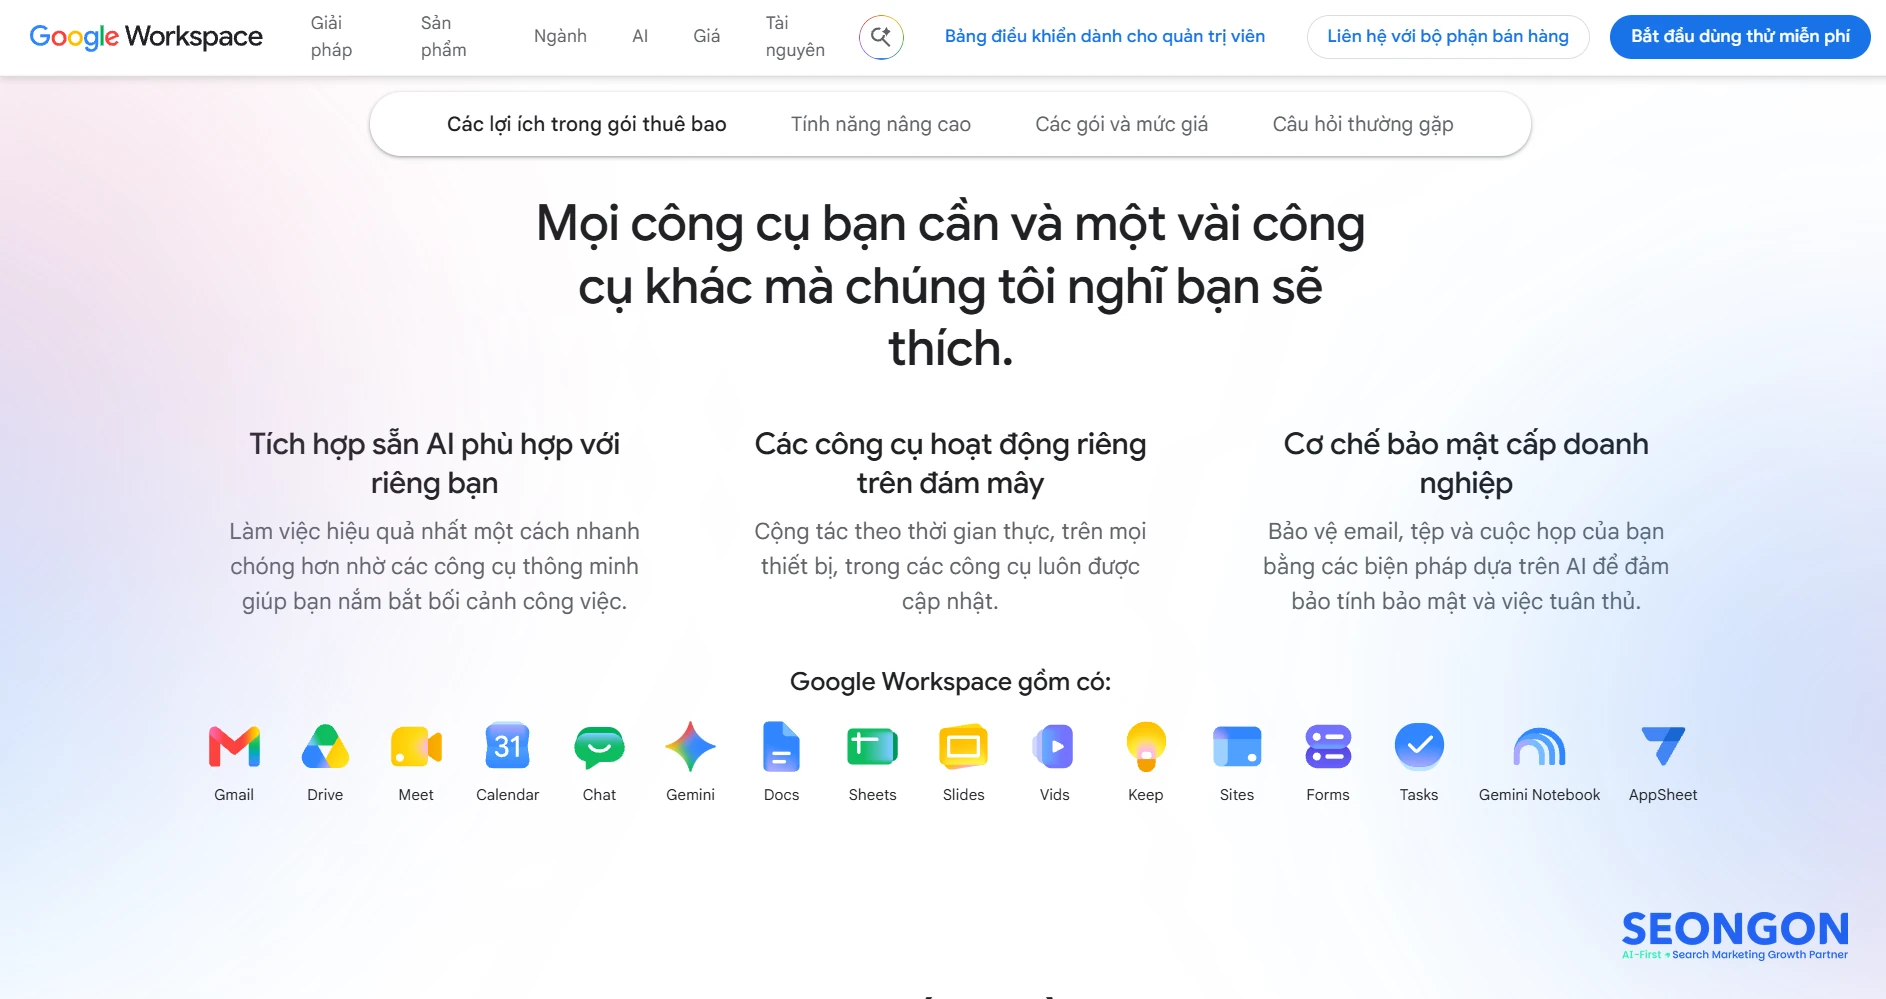Click the Gemini Notebook label text
The height and width of the screenshot is (999, 1886).
coord(1539,795)
